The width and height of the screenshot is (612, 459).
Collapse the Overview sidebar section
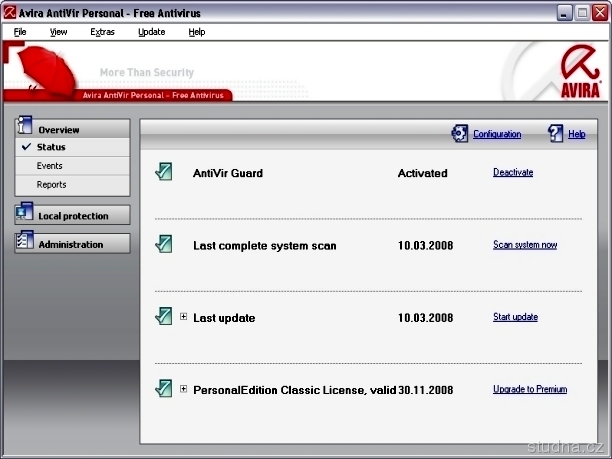72,129
